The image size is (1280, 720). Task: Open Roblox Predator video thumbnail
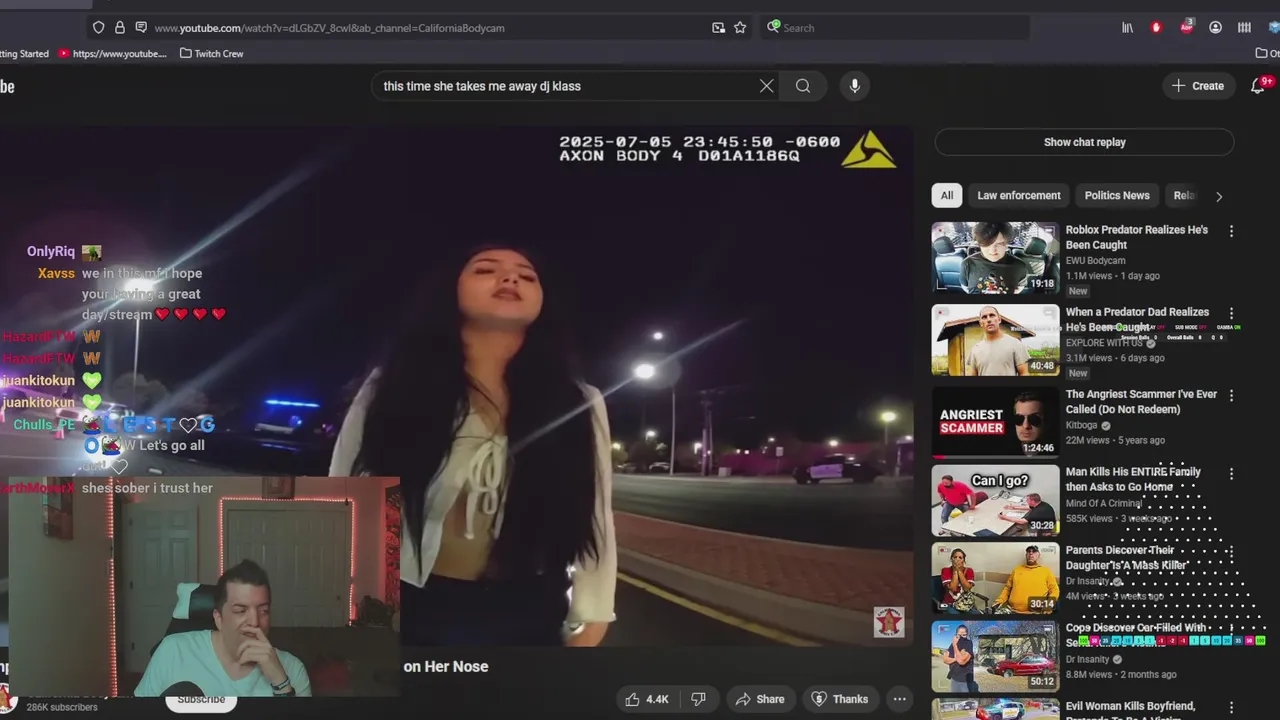(x=995, y=258)
